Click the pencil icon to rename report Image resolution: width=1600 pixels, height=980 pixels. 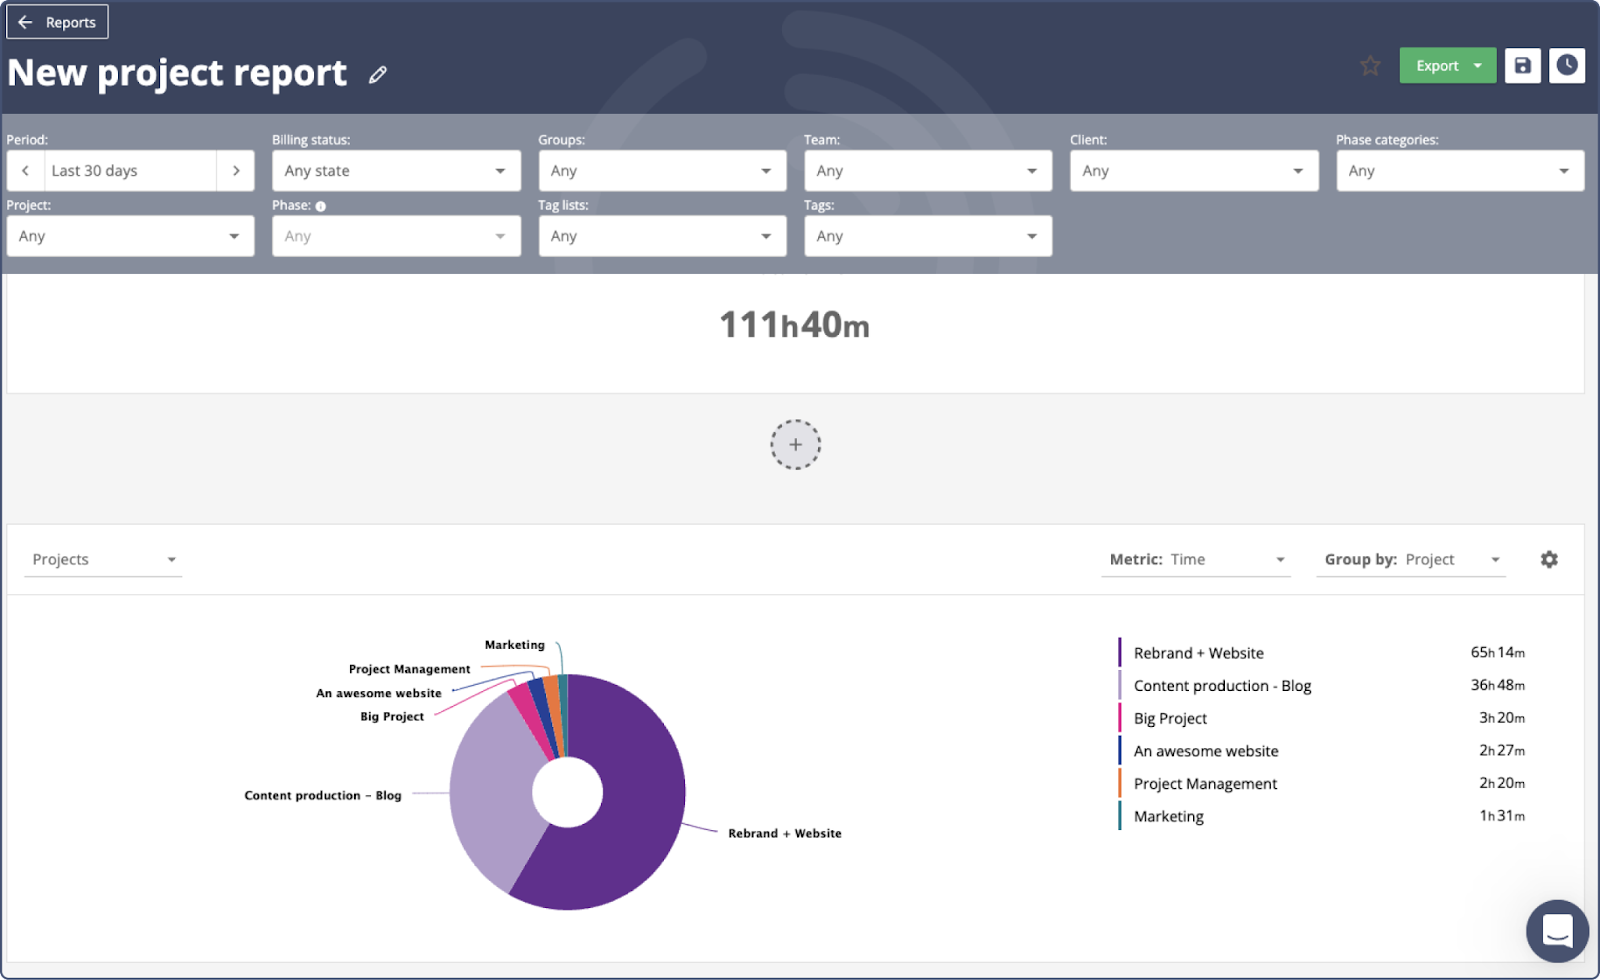(x=377, y=75)
